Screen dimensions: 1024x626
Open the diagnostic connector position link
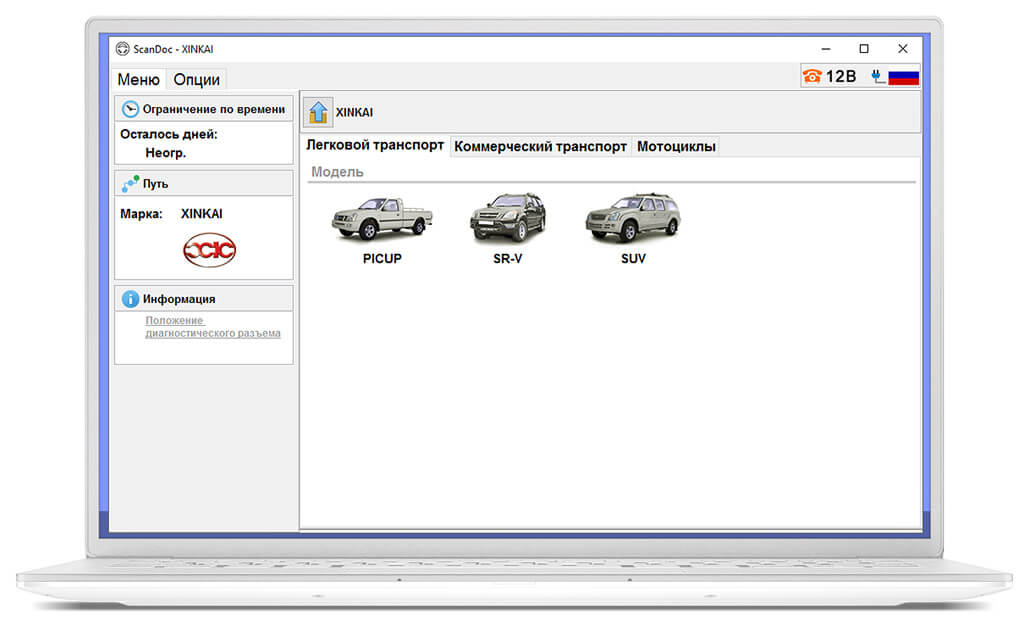tap(212, 327)
